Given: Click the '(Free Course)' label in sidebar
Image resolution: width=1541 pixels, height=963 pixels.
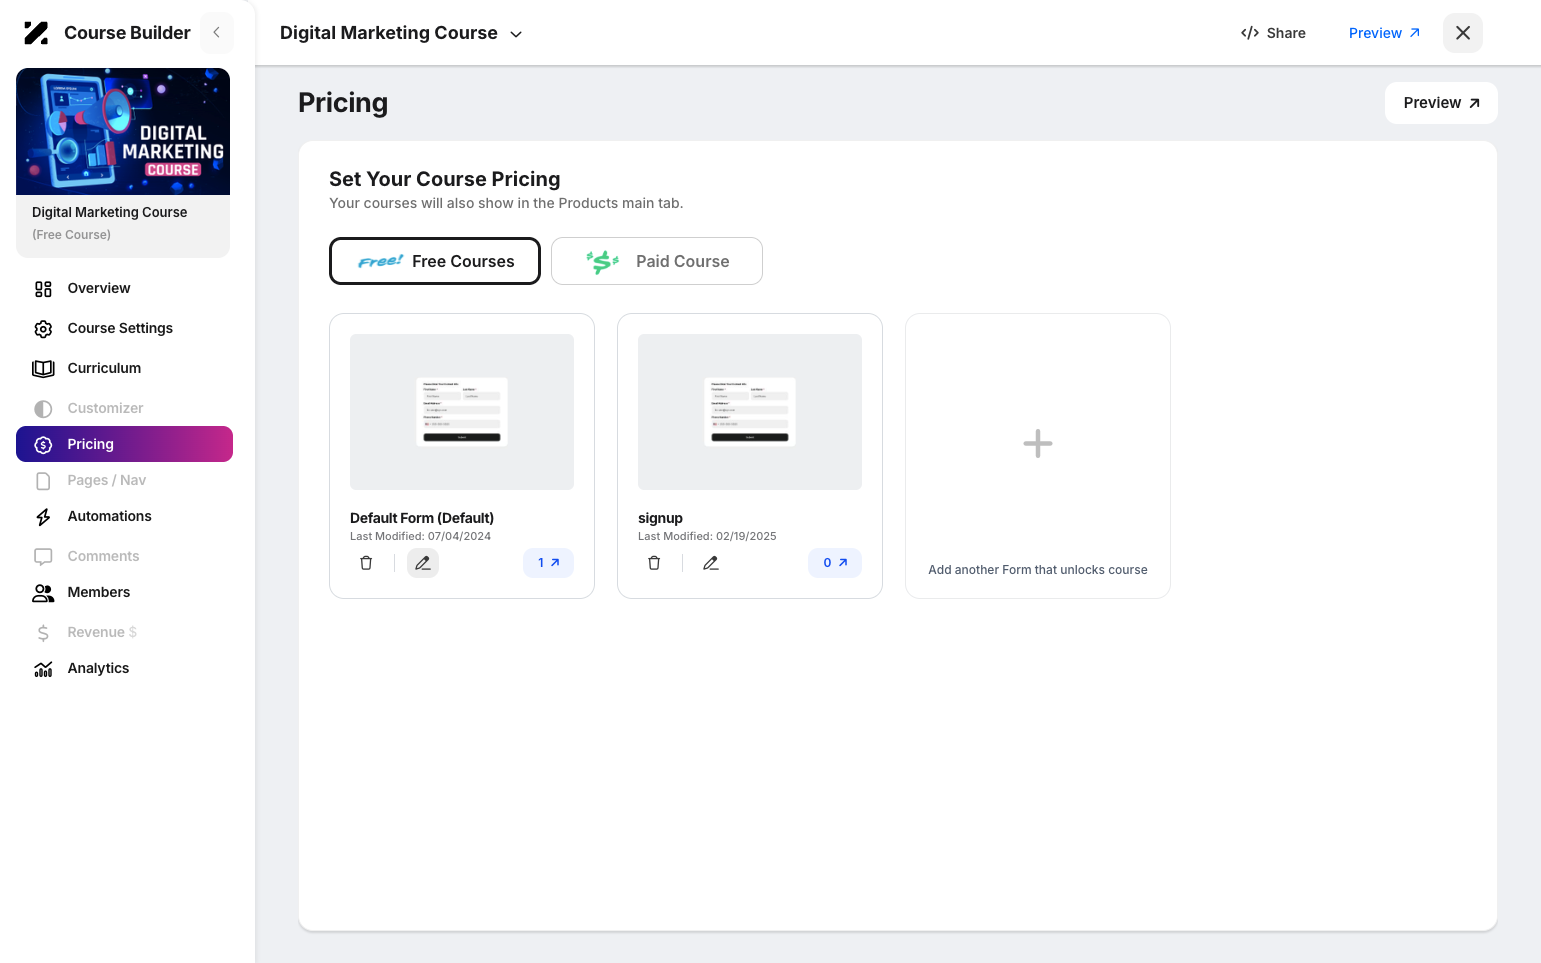Looking at the screenshot, I should coord(72,235).
